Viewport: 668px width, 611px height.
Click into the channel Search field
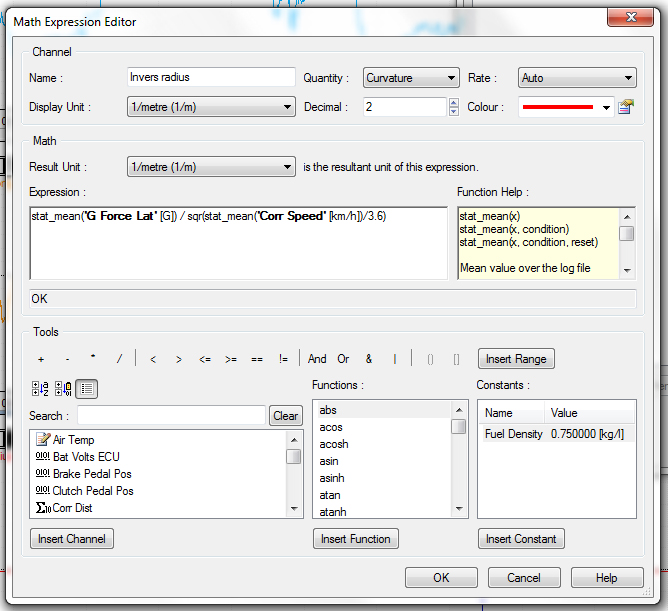coord(171,415)
